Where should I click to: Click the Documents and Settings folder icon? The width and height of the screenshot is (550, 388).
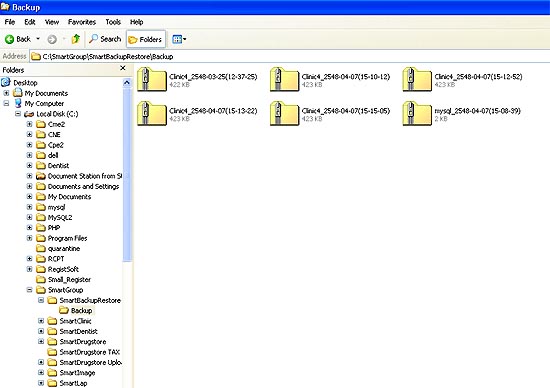41,186
